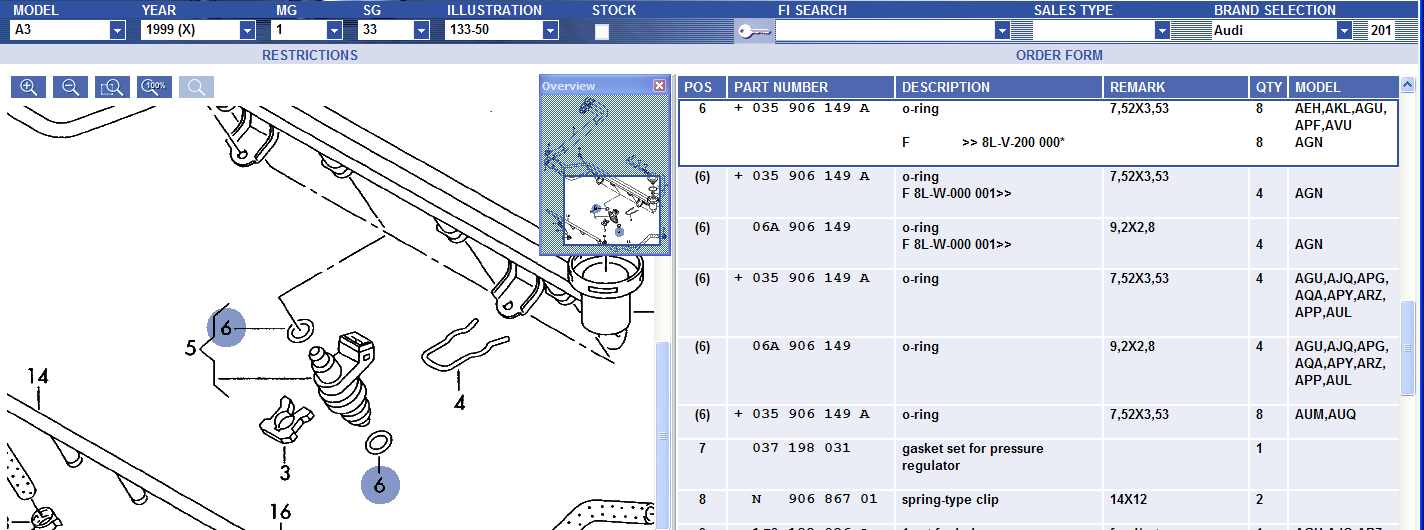1424x530 pixels.
Task: Expand the YEAR dropdown showing 1999 (X)
Action: coord(247,31)
